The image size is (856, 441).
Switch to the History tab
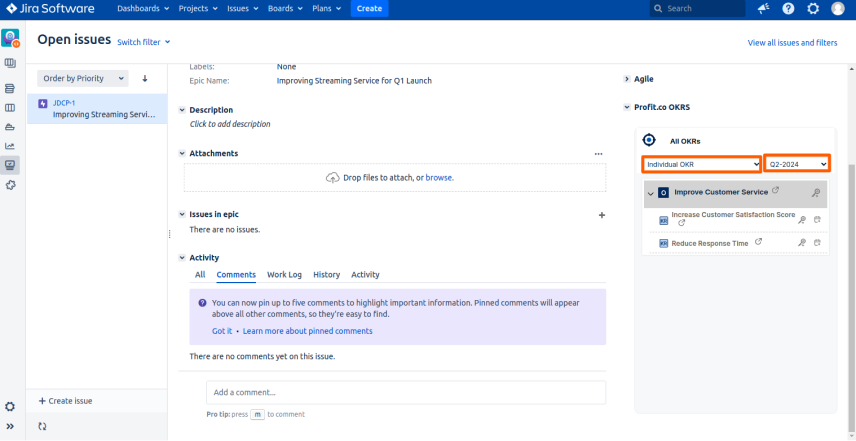point(326,275)
